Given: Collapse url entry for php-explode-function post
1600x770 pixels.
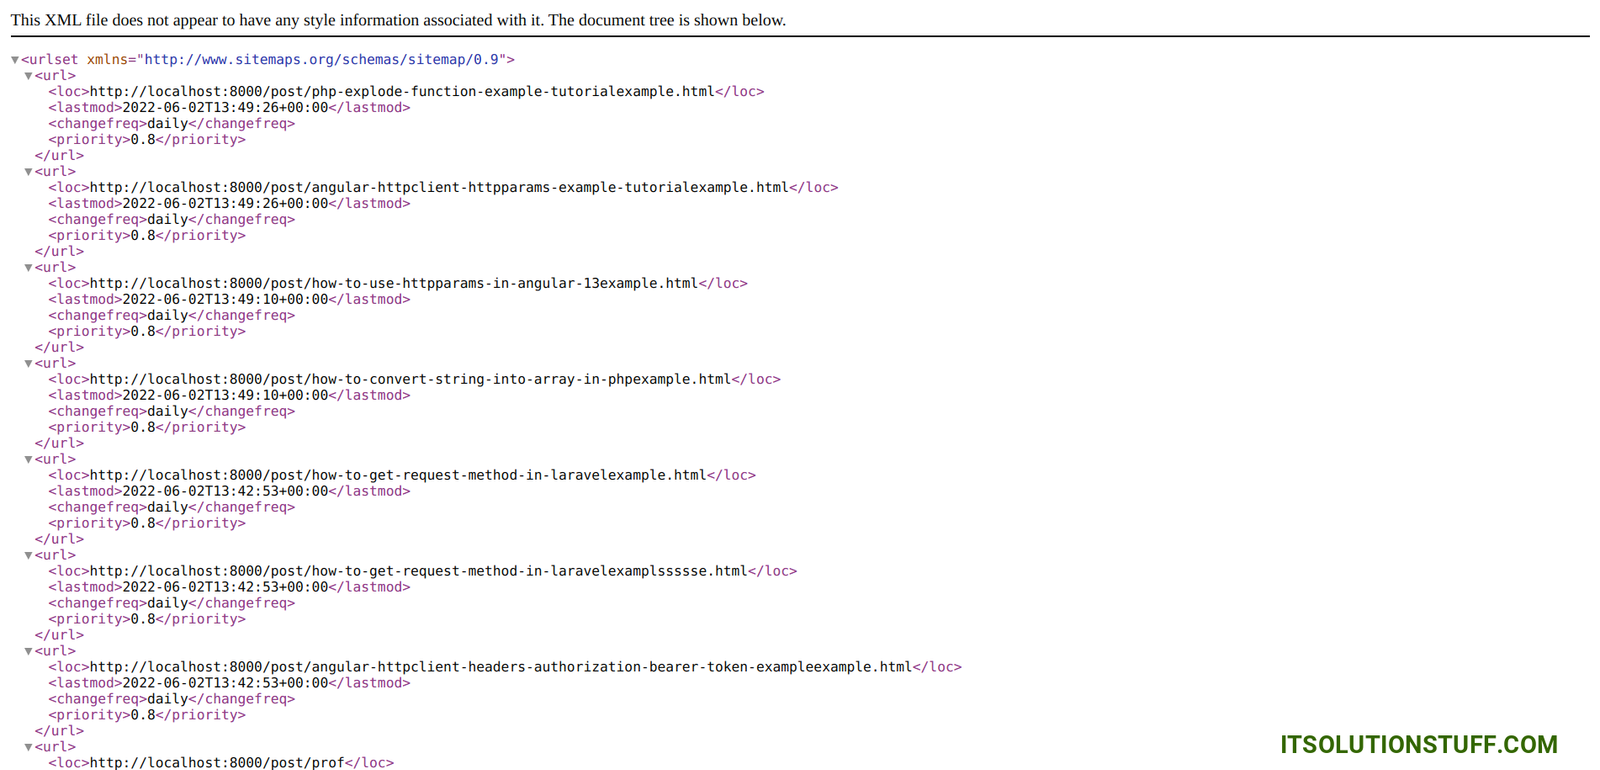Looking at the screenshot, I should 29,76.
